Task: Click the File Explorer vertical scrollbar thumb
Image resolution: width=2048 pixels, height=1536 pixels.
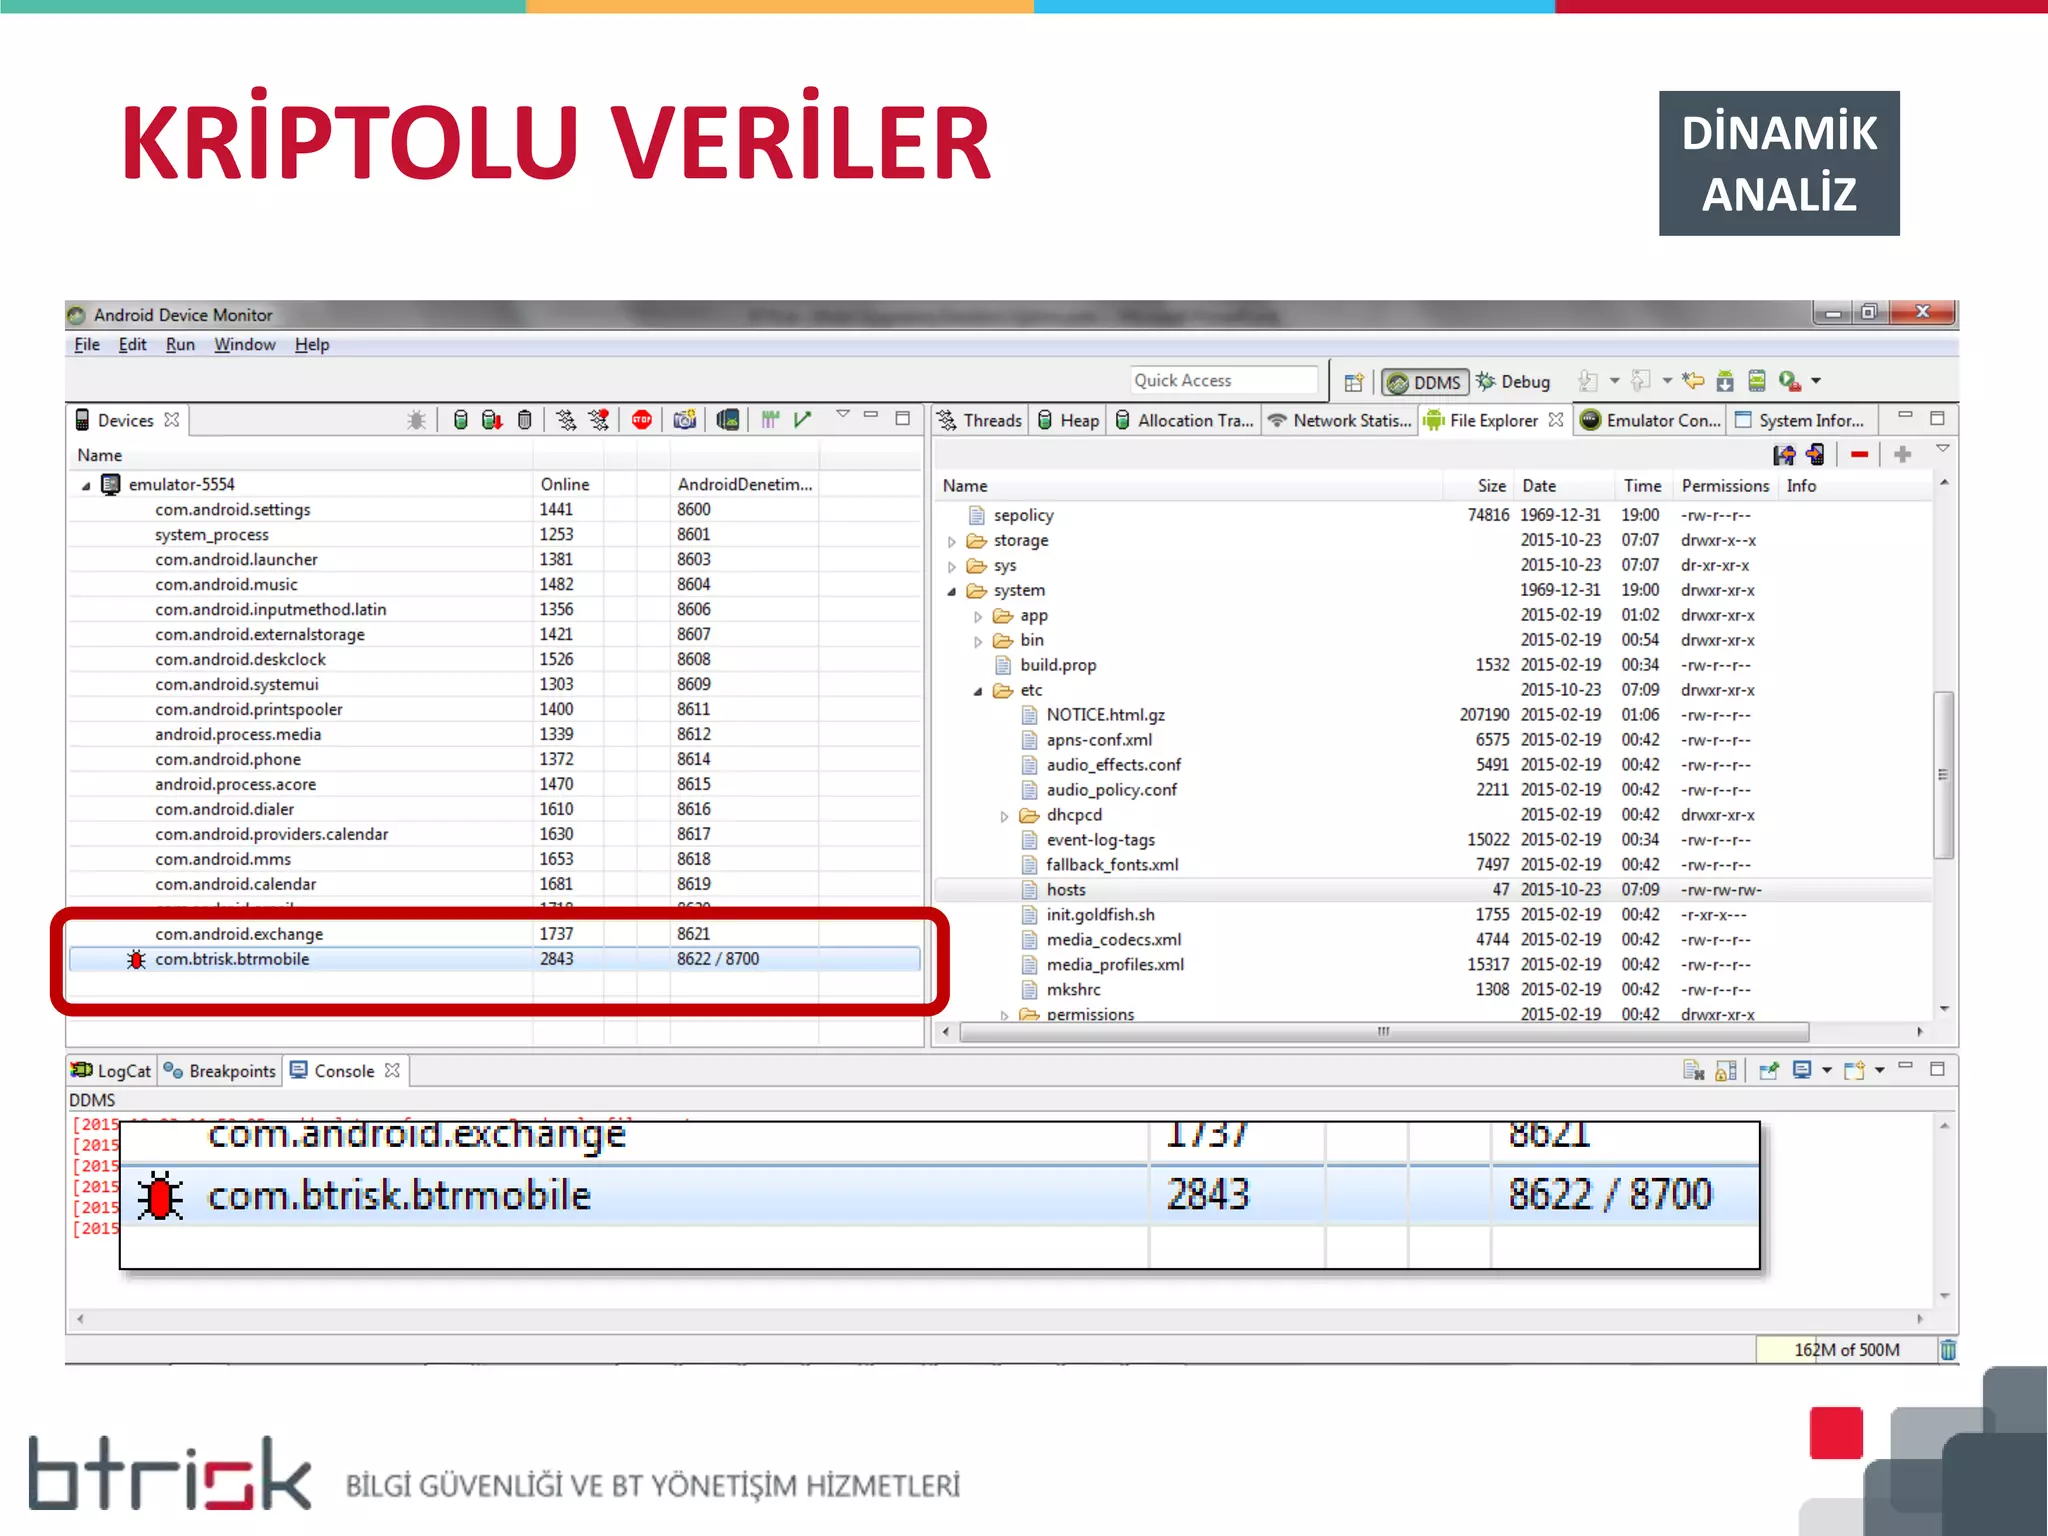Action: pyautogui.click(x=1943, y=775)
